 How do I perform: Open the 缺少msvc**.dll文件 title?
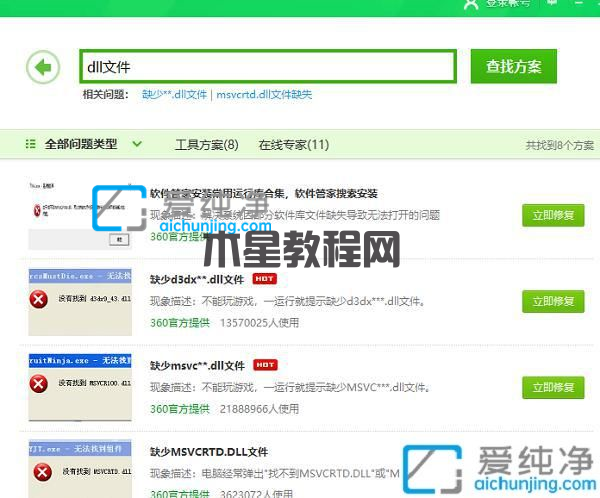(x=197, y=366)
